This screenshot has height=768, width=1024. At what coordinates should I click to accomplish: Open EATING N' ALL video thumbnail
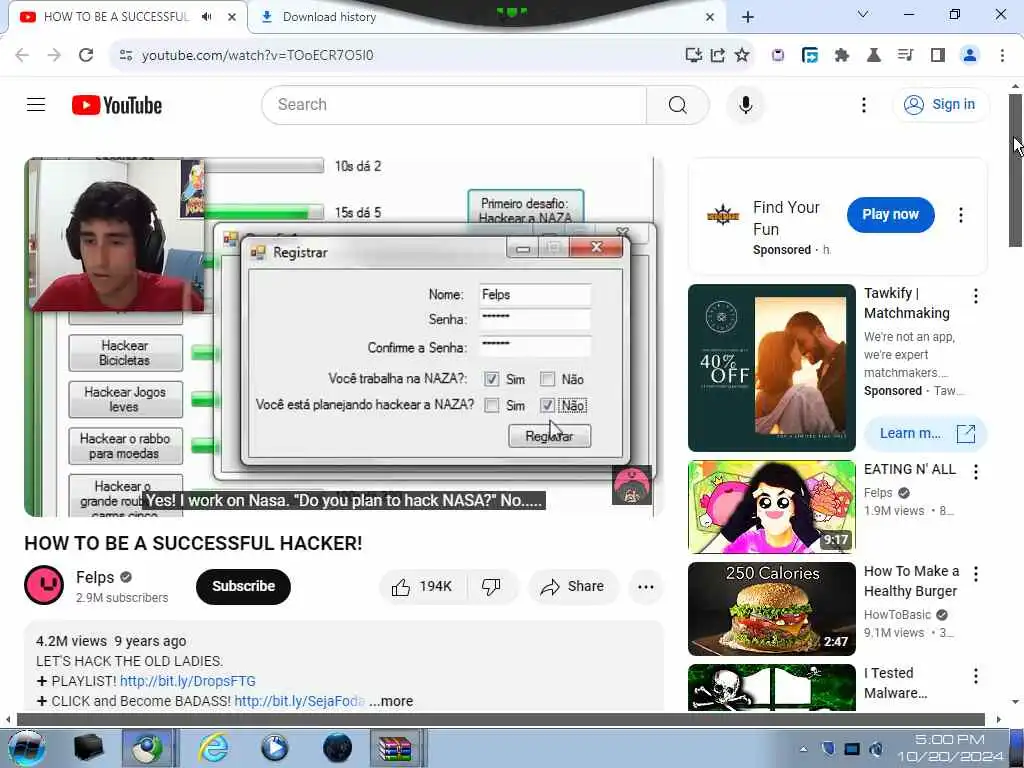coord(771,507)
